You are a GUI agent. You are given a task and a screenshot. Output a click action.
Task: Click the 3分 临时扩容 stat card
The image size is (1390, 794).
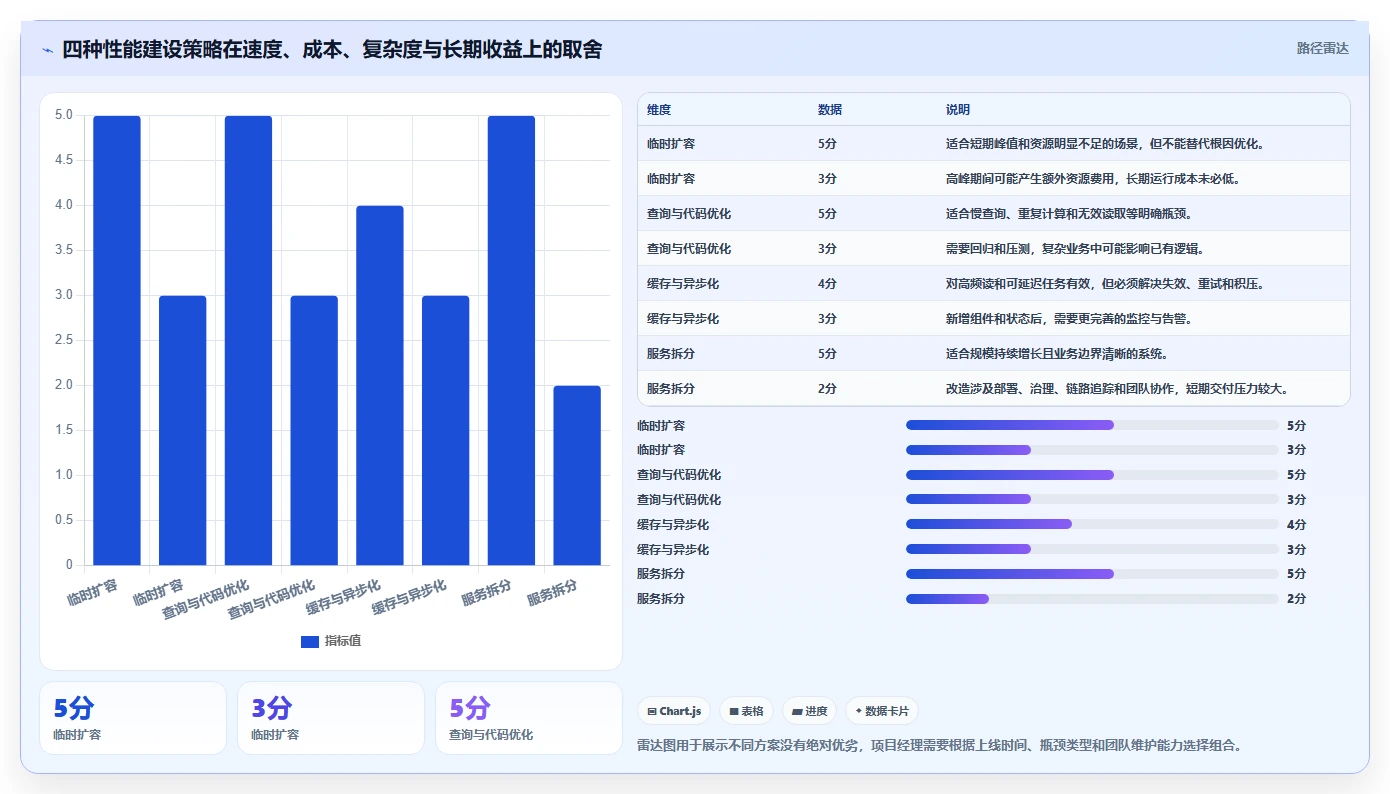coord(331,718)
